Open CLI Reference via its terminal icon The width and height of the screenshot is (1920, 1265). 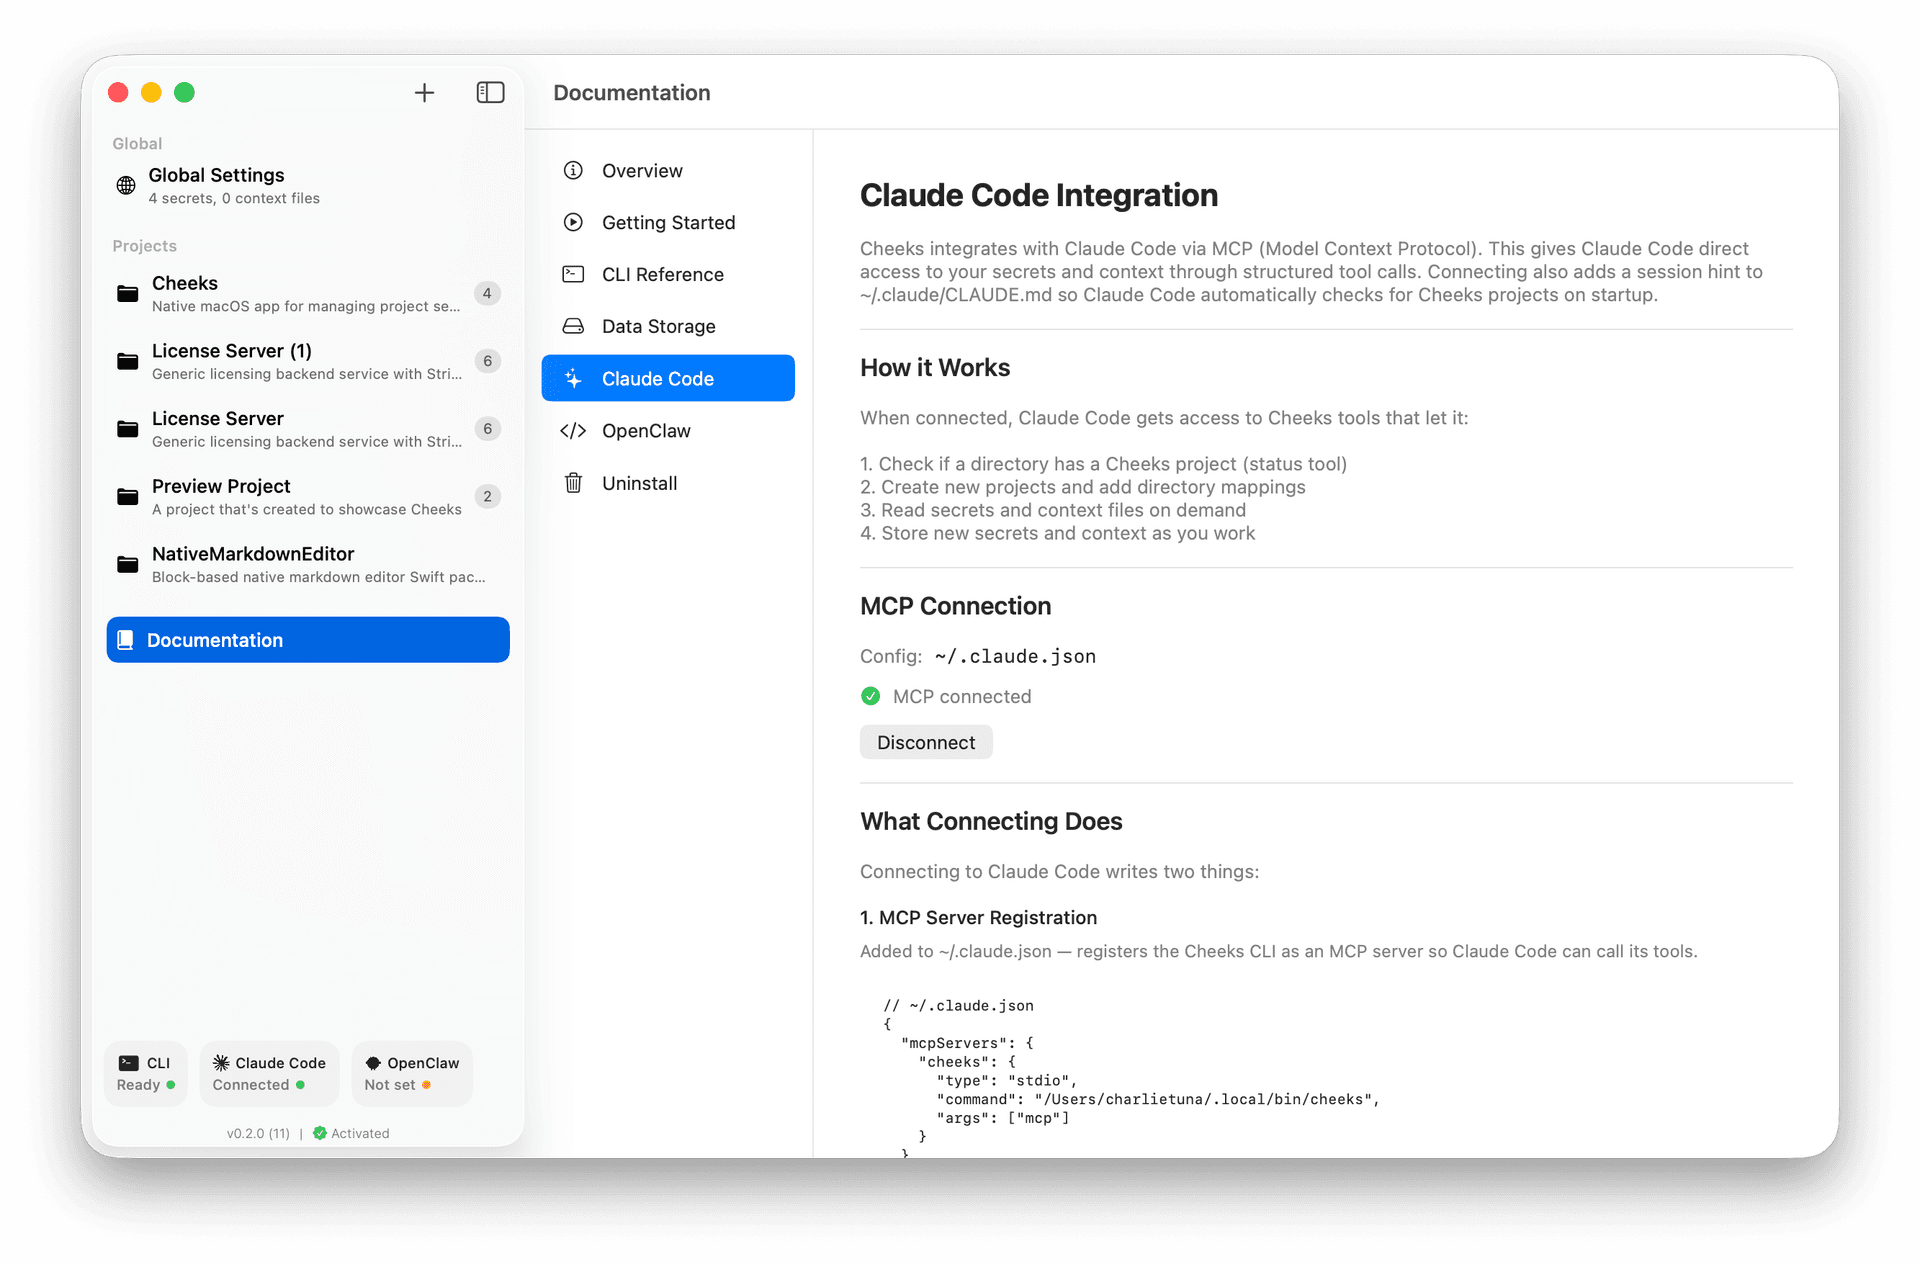[x=573, y=274]
